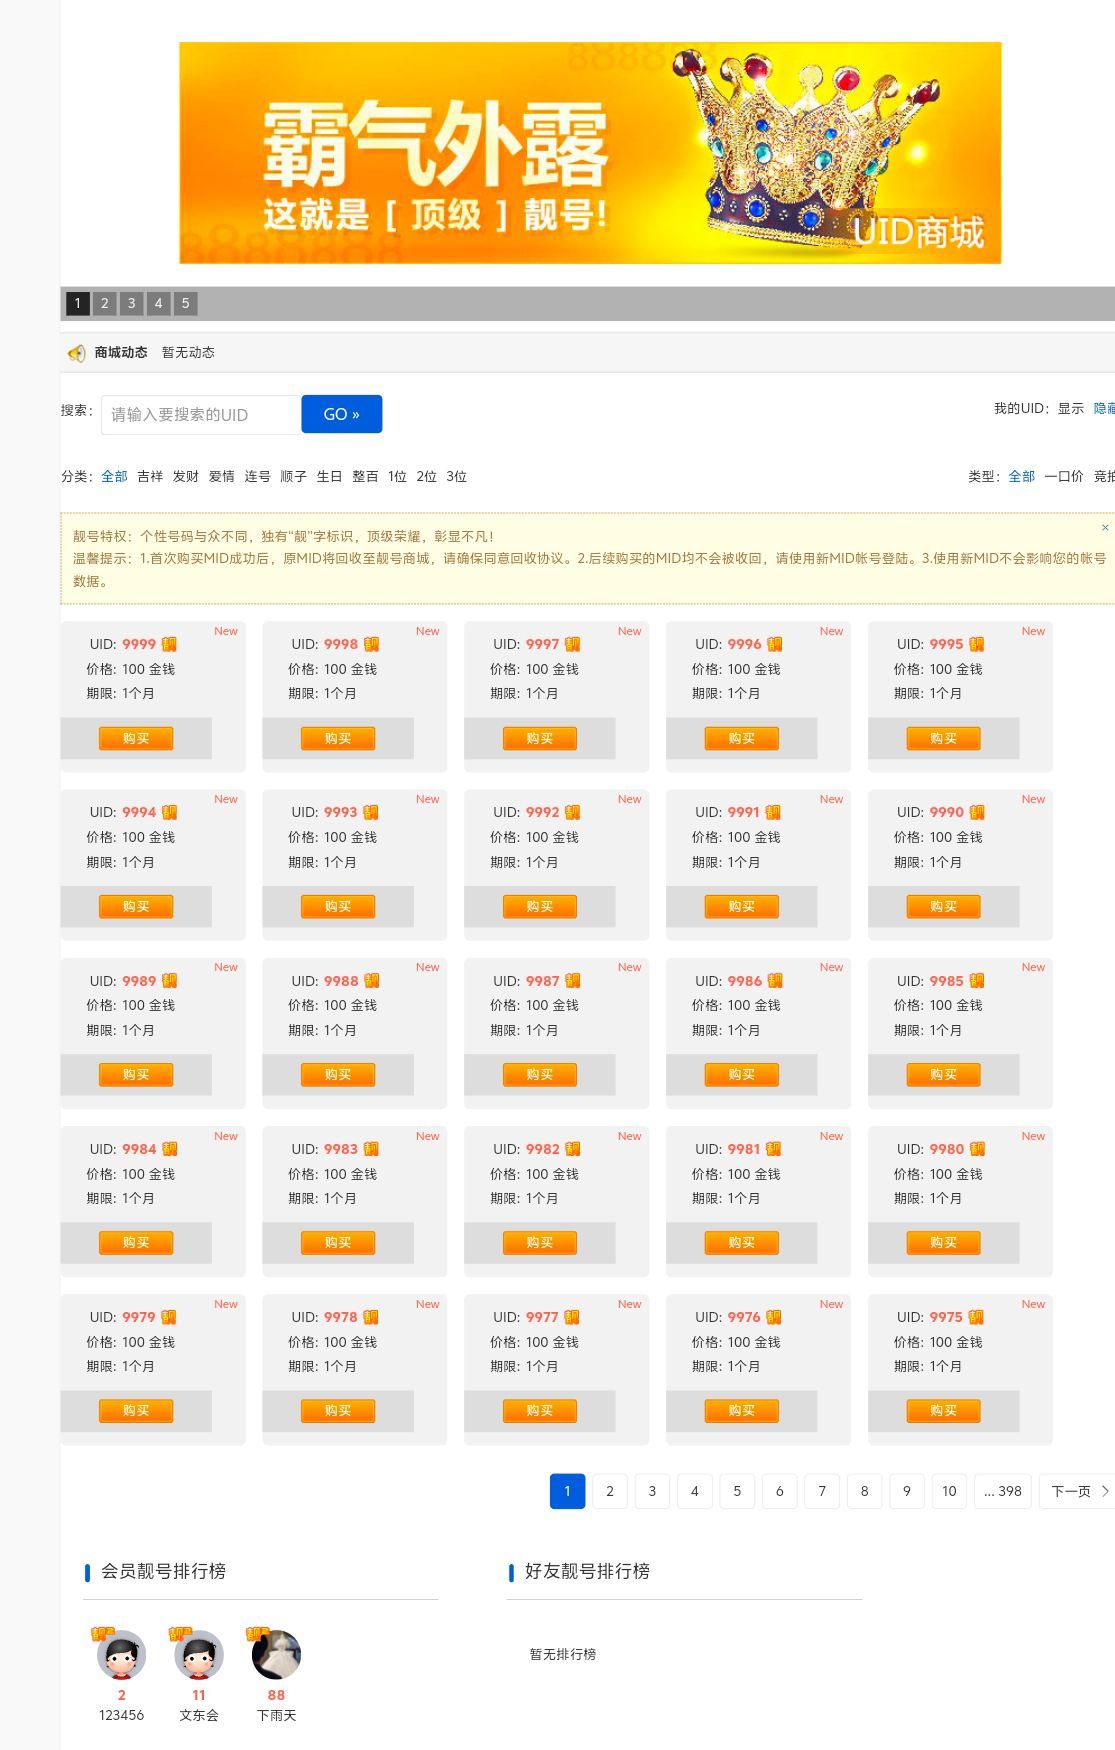
Task: Select type filter 全部
Action: (1022, 477)
